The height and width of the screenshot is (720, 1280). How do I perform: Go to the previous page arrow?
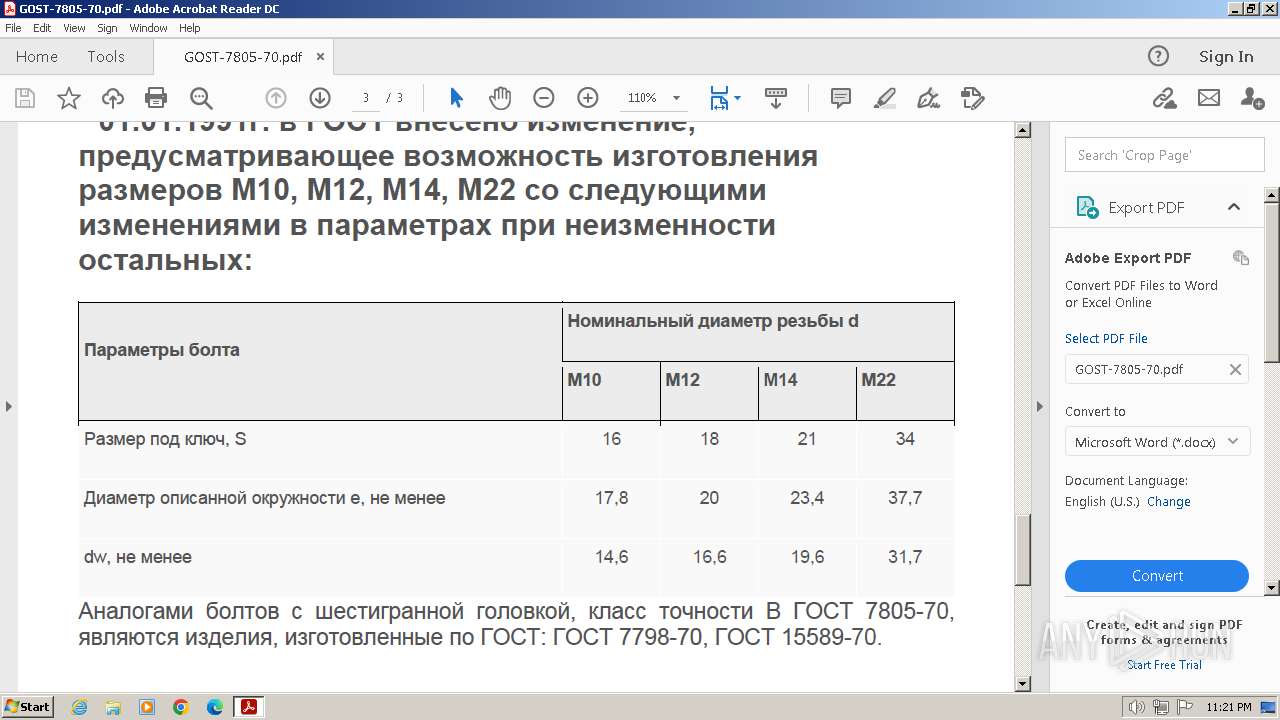click(x=276, y=98)
